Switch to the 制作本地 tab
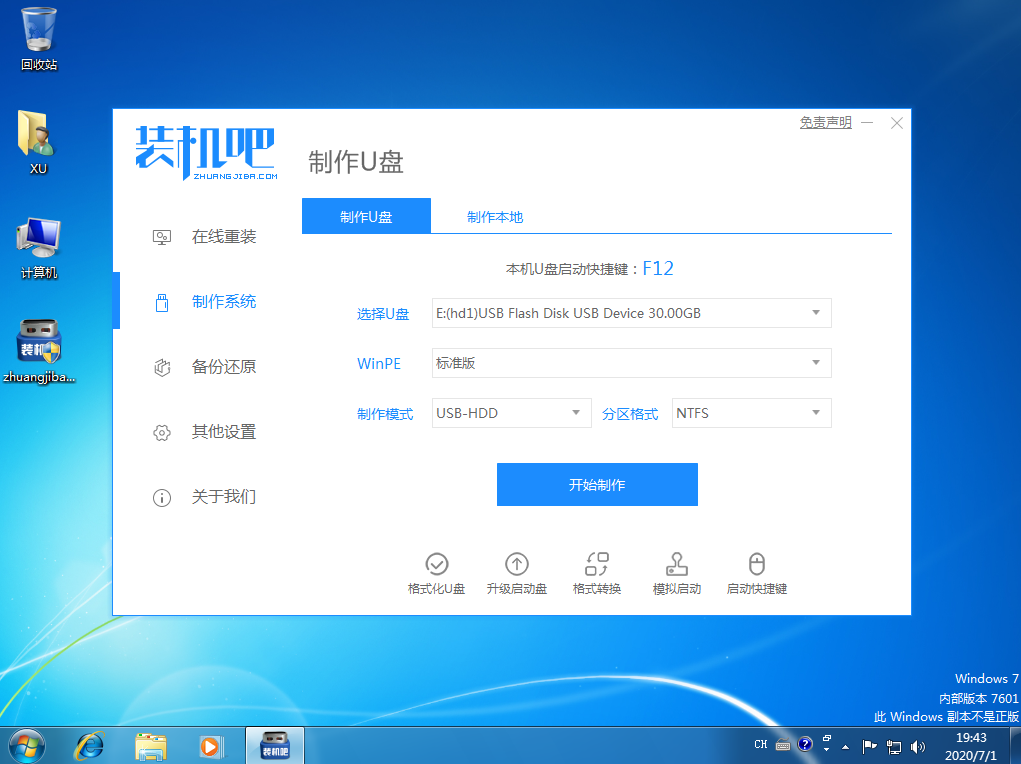This screenshot has width=1021, height=764. [495, 217]
